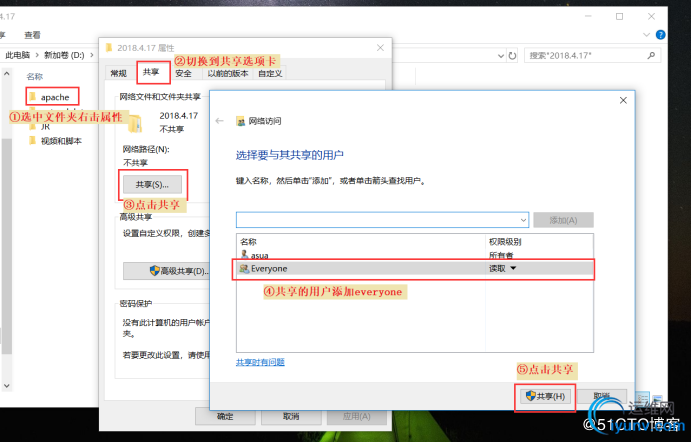Click the 高级共享(D) button
691x442 pixels.
click(167, 271)
